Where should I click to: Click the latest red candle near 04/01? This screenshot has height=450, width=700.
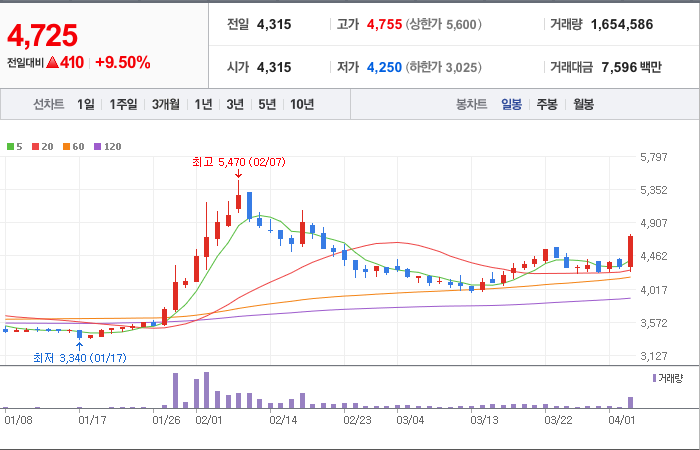(x=630, y=251)
